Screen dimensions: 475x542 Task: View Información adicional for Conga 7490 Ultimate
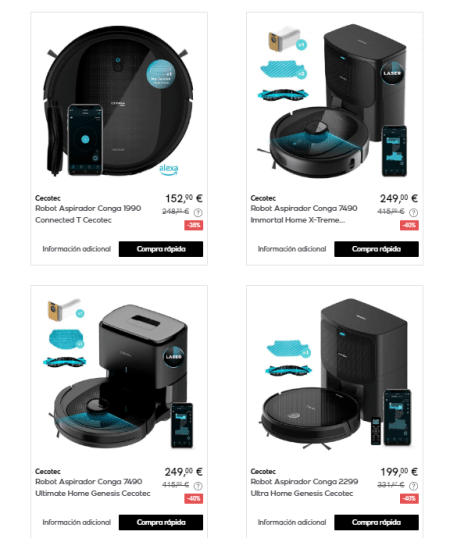point(77,522)
